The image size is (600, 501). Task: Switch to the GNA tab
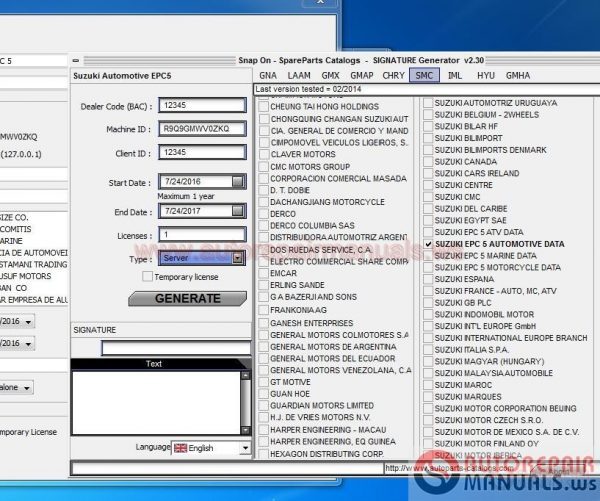[268, 75]
